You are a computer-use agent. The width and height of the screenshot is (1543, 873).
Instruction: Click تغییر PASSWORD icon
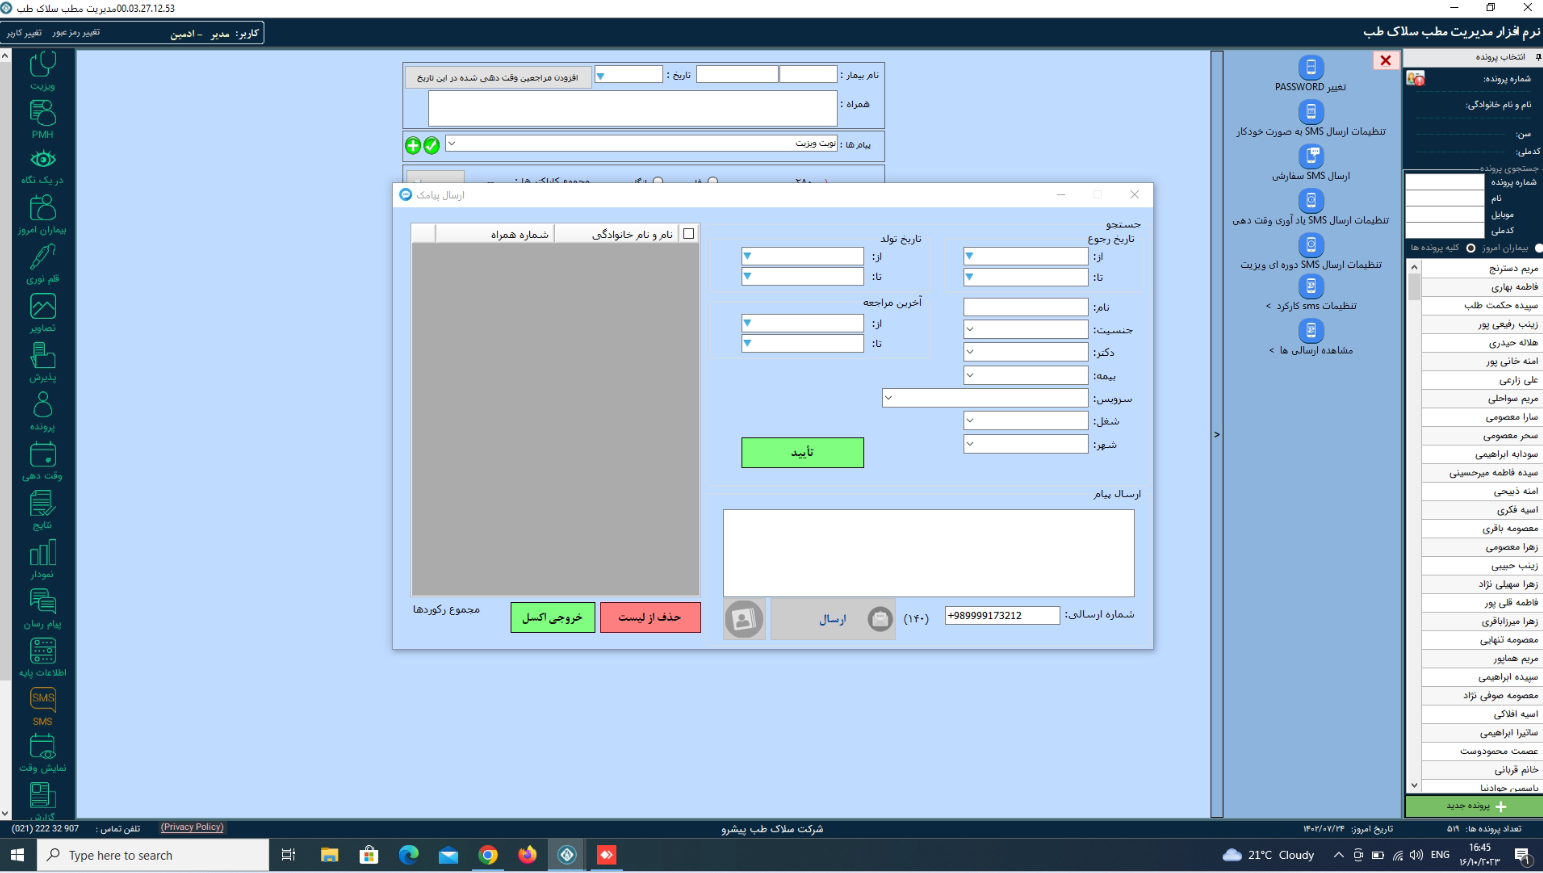coord(1311,68)
